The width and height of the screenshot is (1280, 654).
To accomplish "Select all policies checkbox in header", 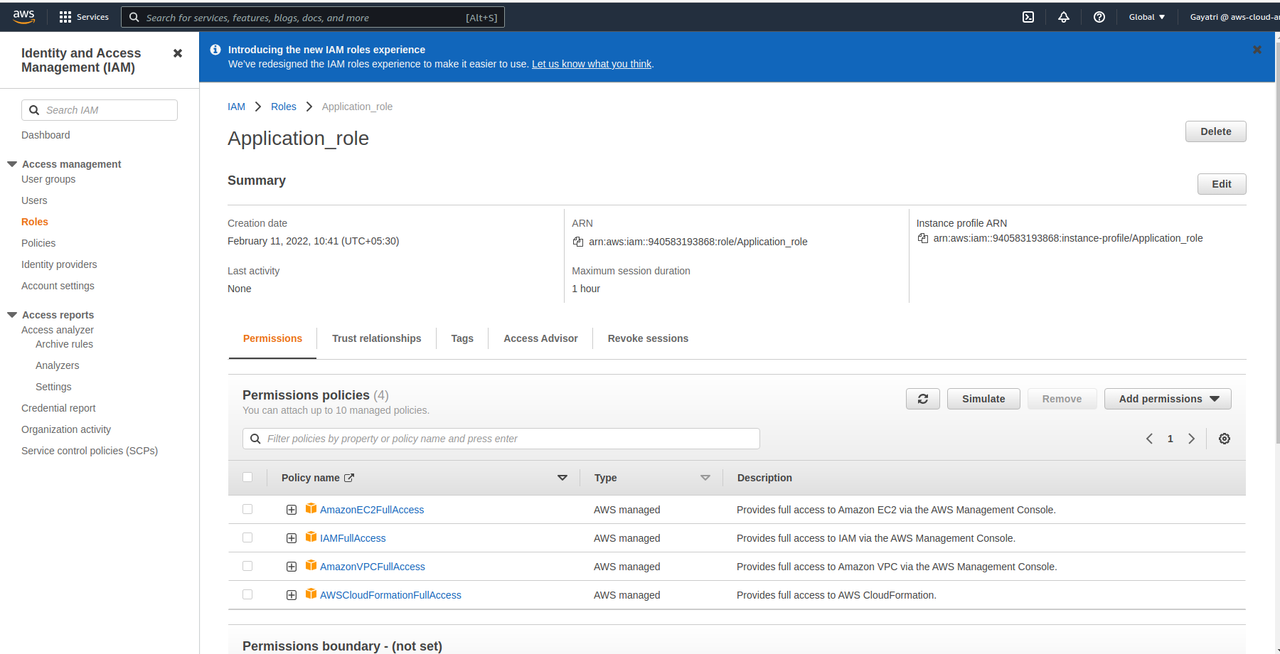I will pos(248,478).
